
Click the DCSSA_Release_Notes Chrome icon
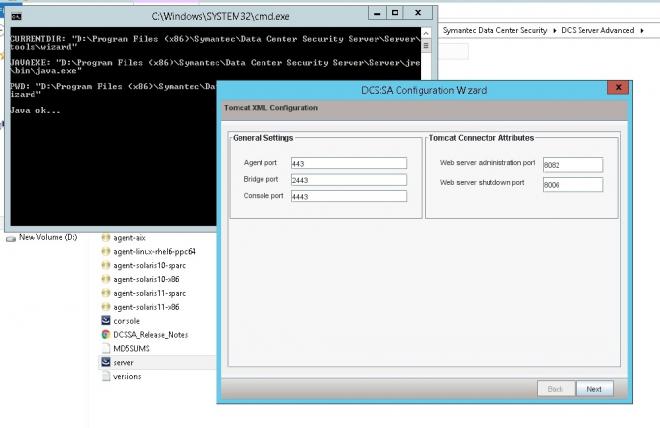click(106, 335)
